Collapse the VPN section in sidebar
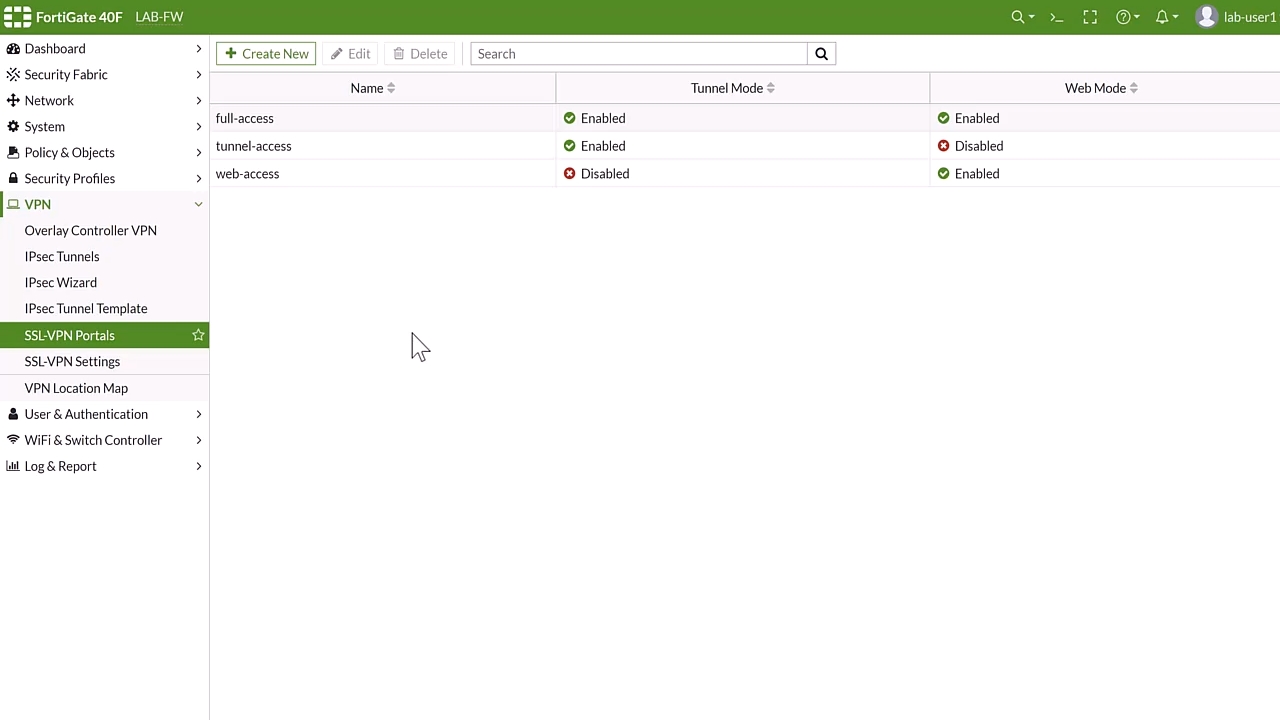Image resolution: width=1280 pixels, height=720 pixels. (x=198, y=204)
